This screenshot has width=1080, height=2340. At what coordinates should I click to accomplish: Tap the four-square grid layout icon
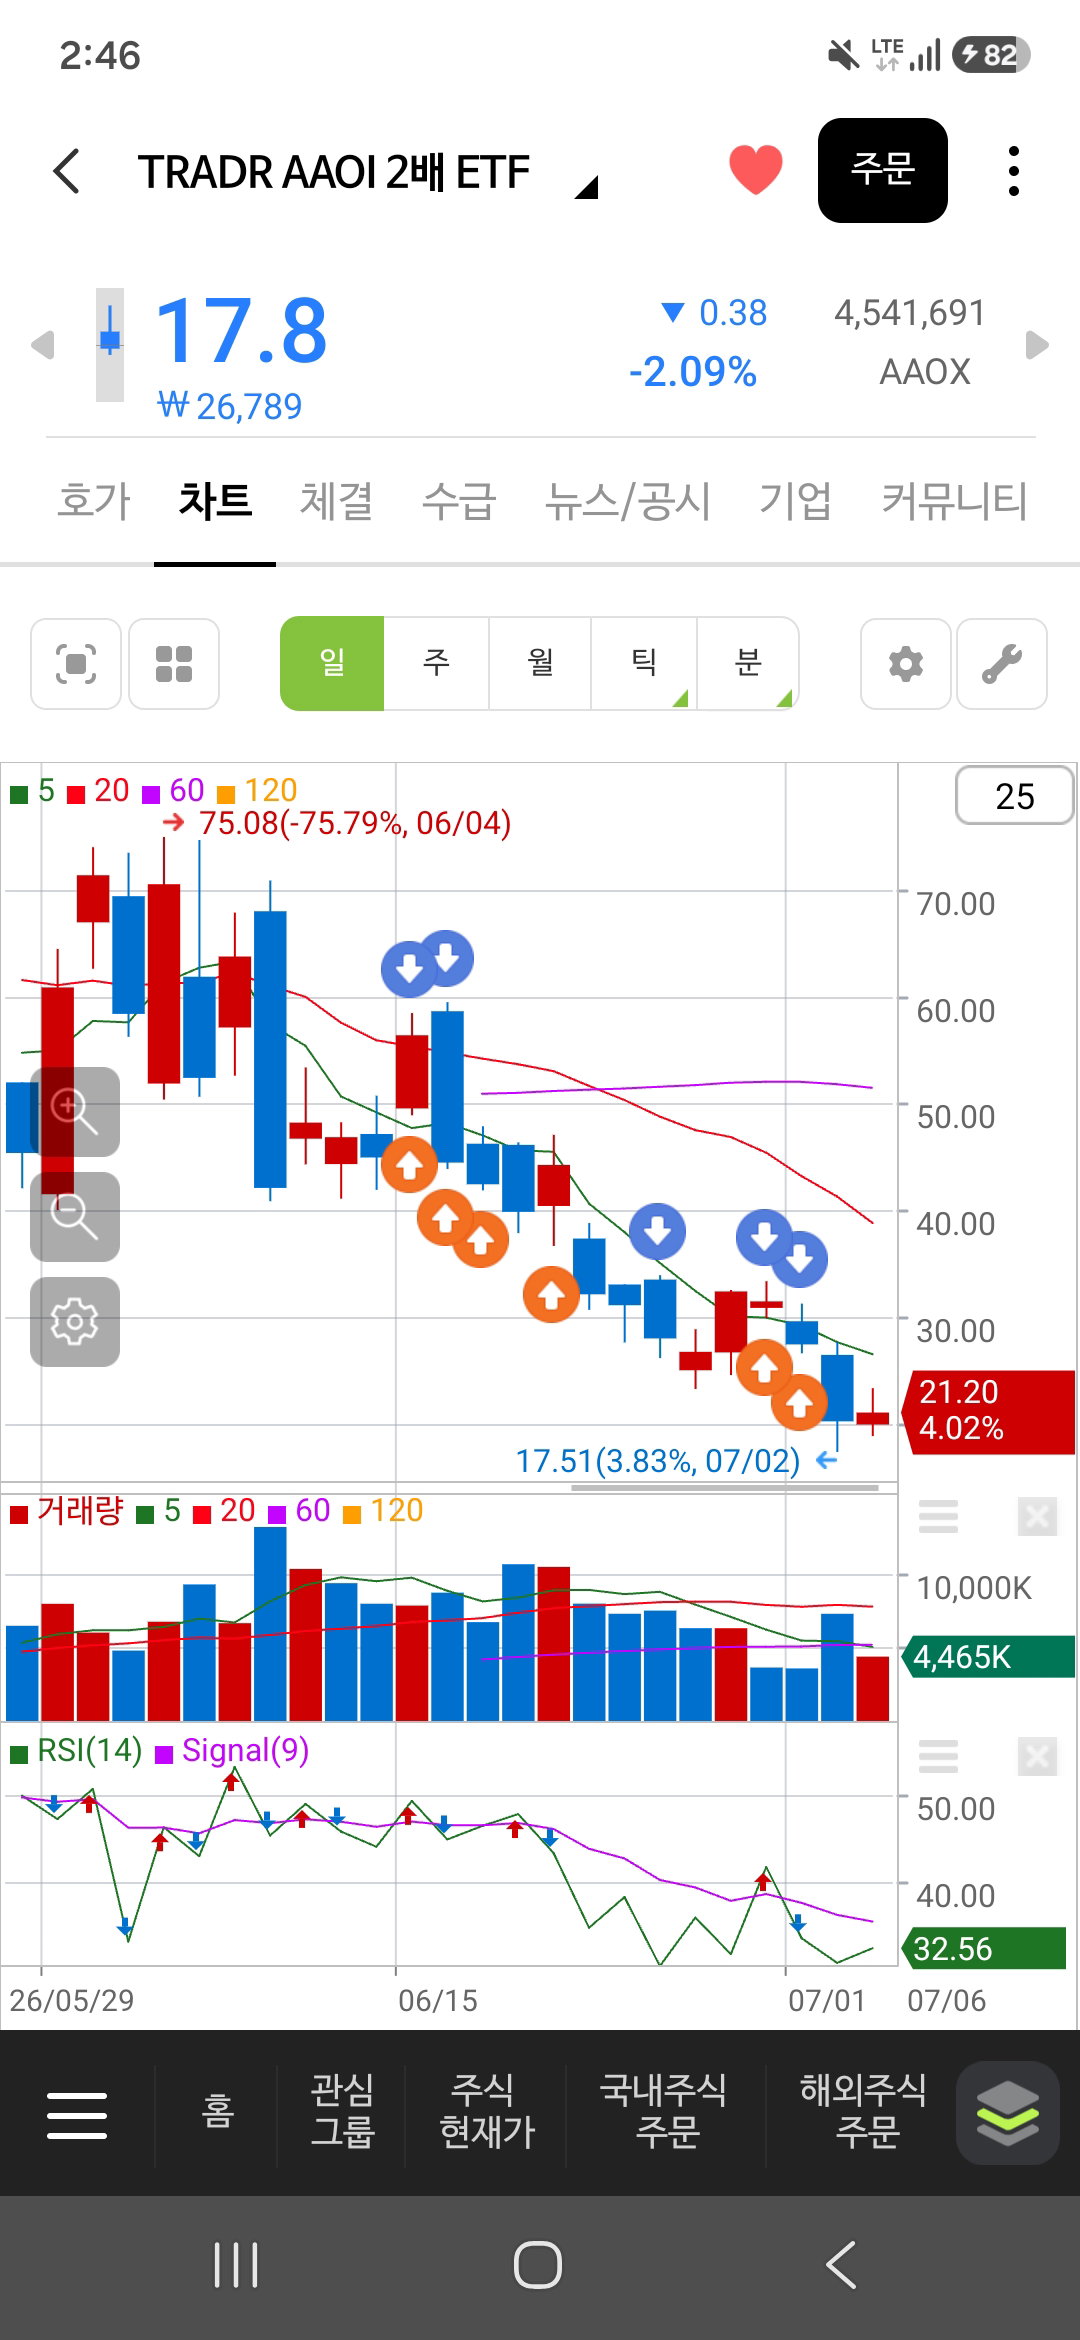pos(174,664)
